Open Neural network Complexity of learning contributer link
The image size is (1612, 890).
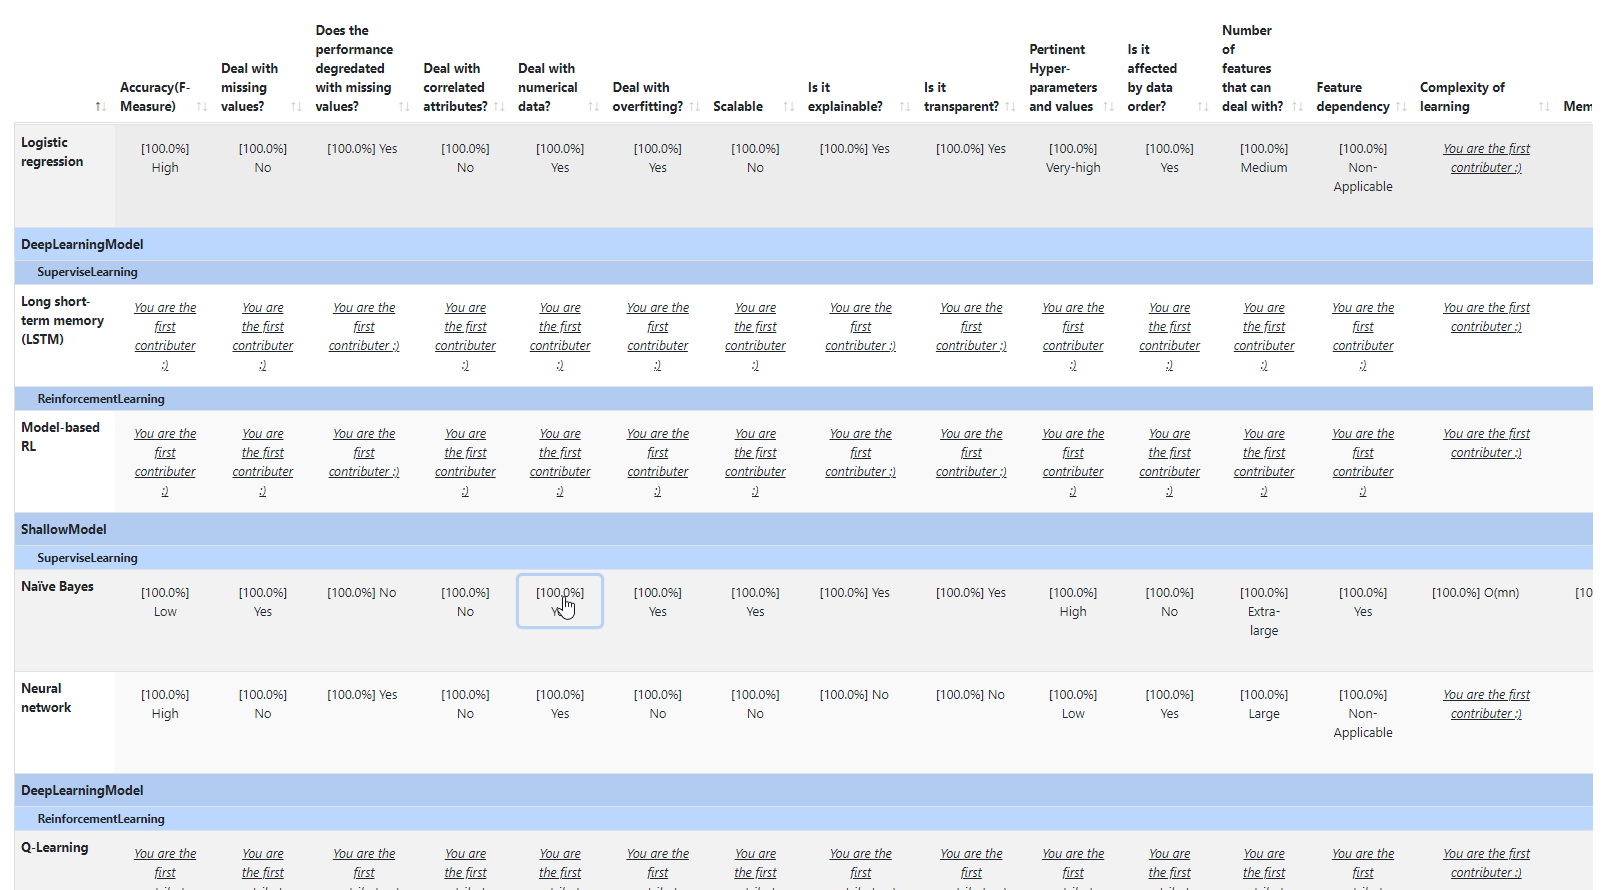(x=1486, y=704)
